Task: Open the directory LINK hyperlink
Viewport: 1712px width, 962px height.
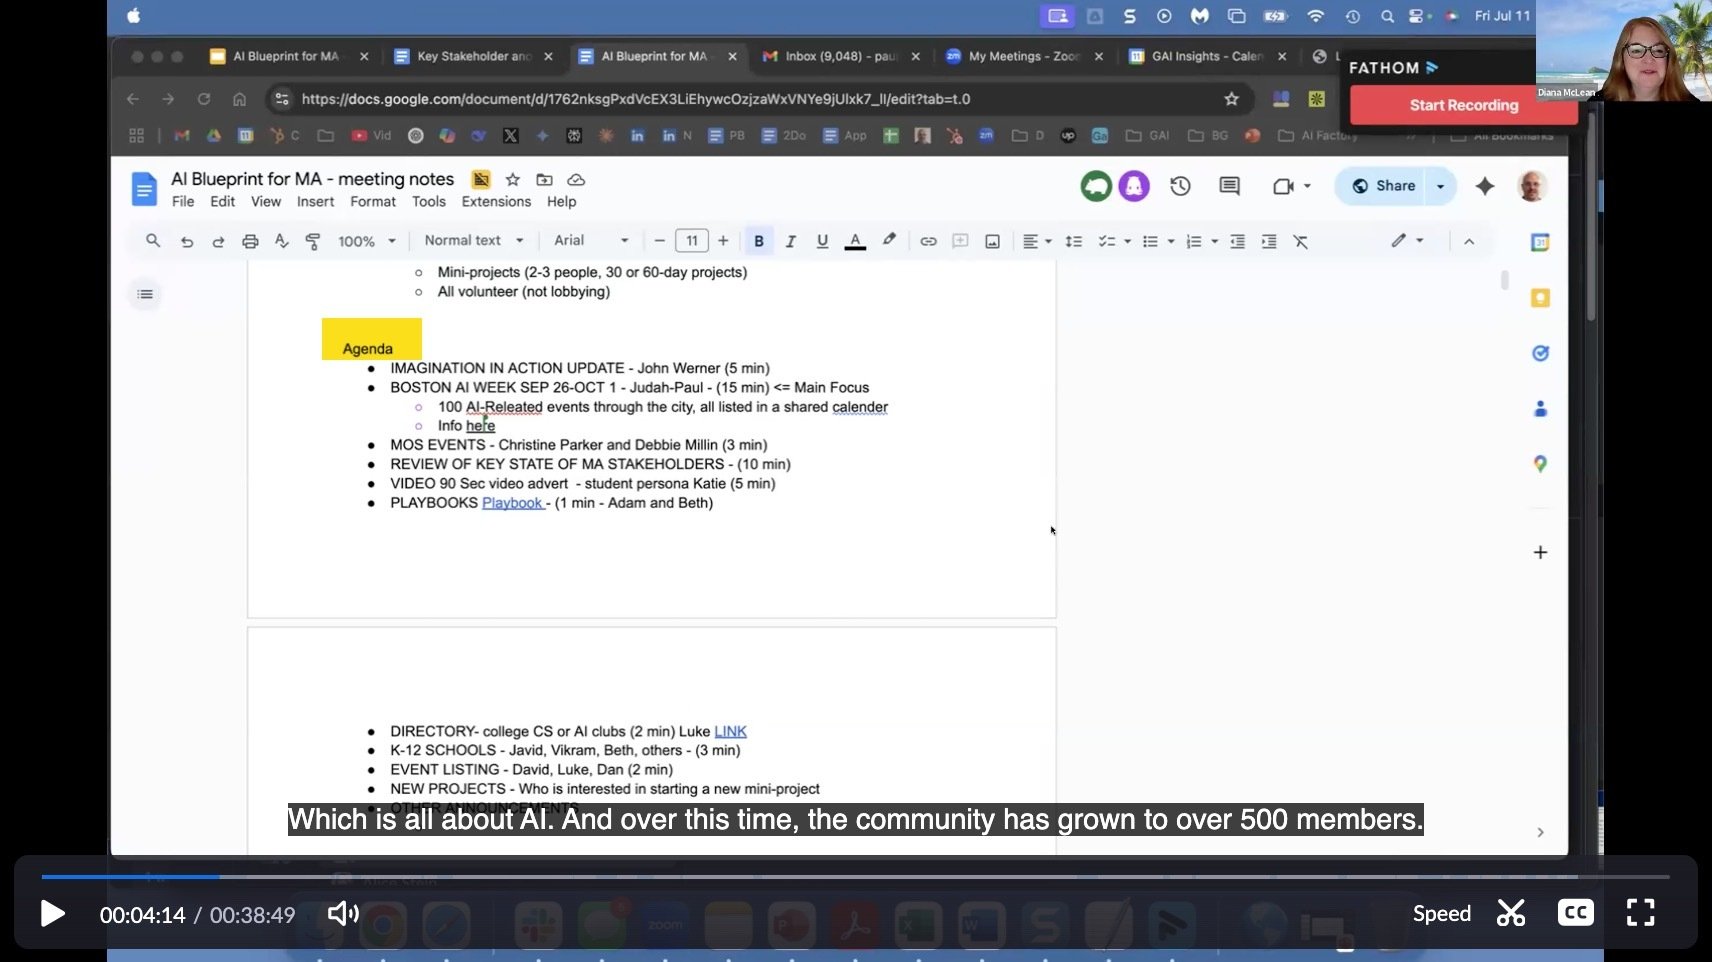Action: pyautogui.click(x=730, y=731)
